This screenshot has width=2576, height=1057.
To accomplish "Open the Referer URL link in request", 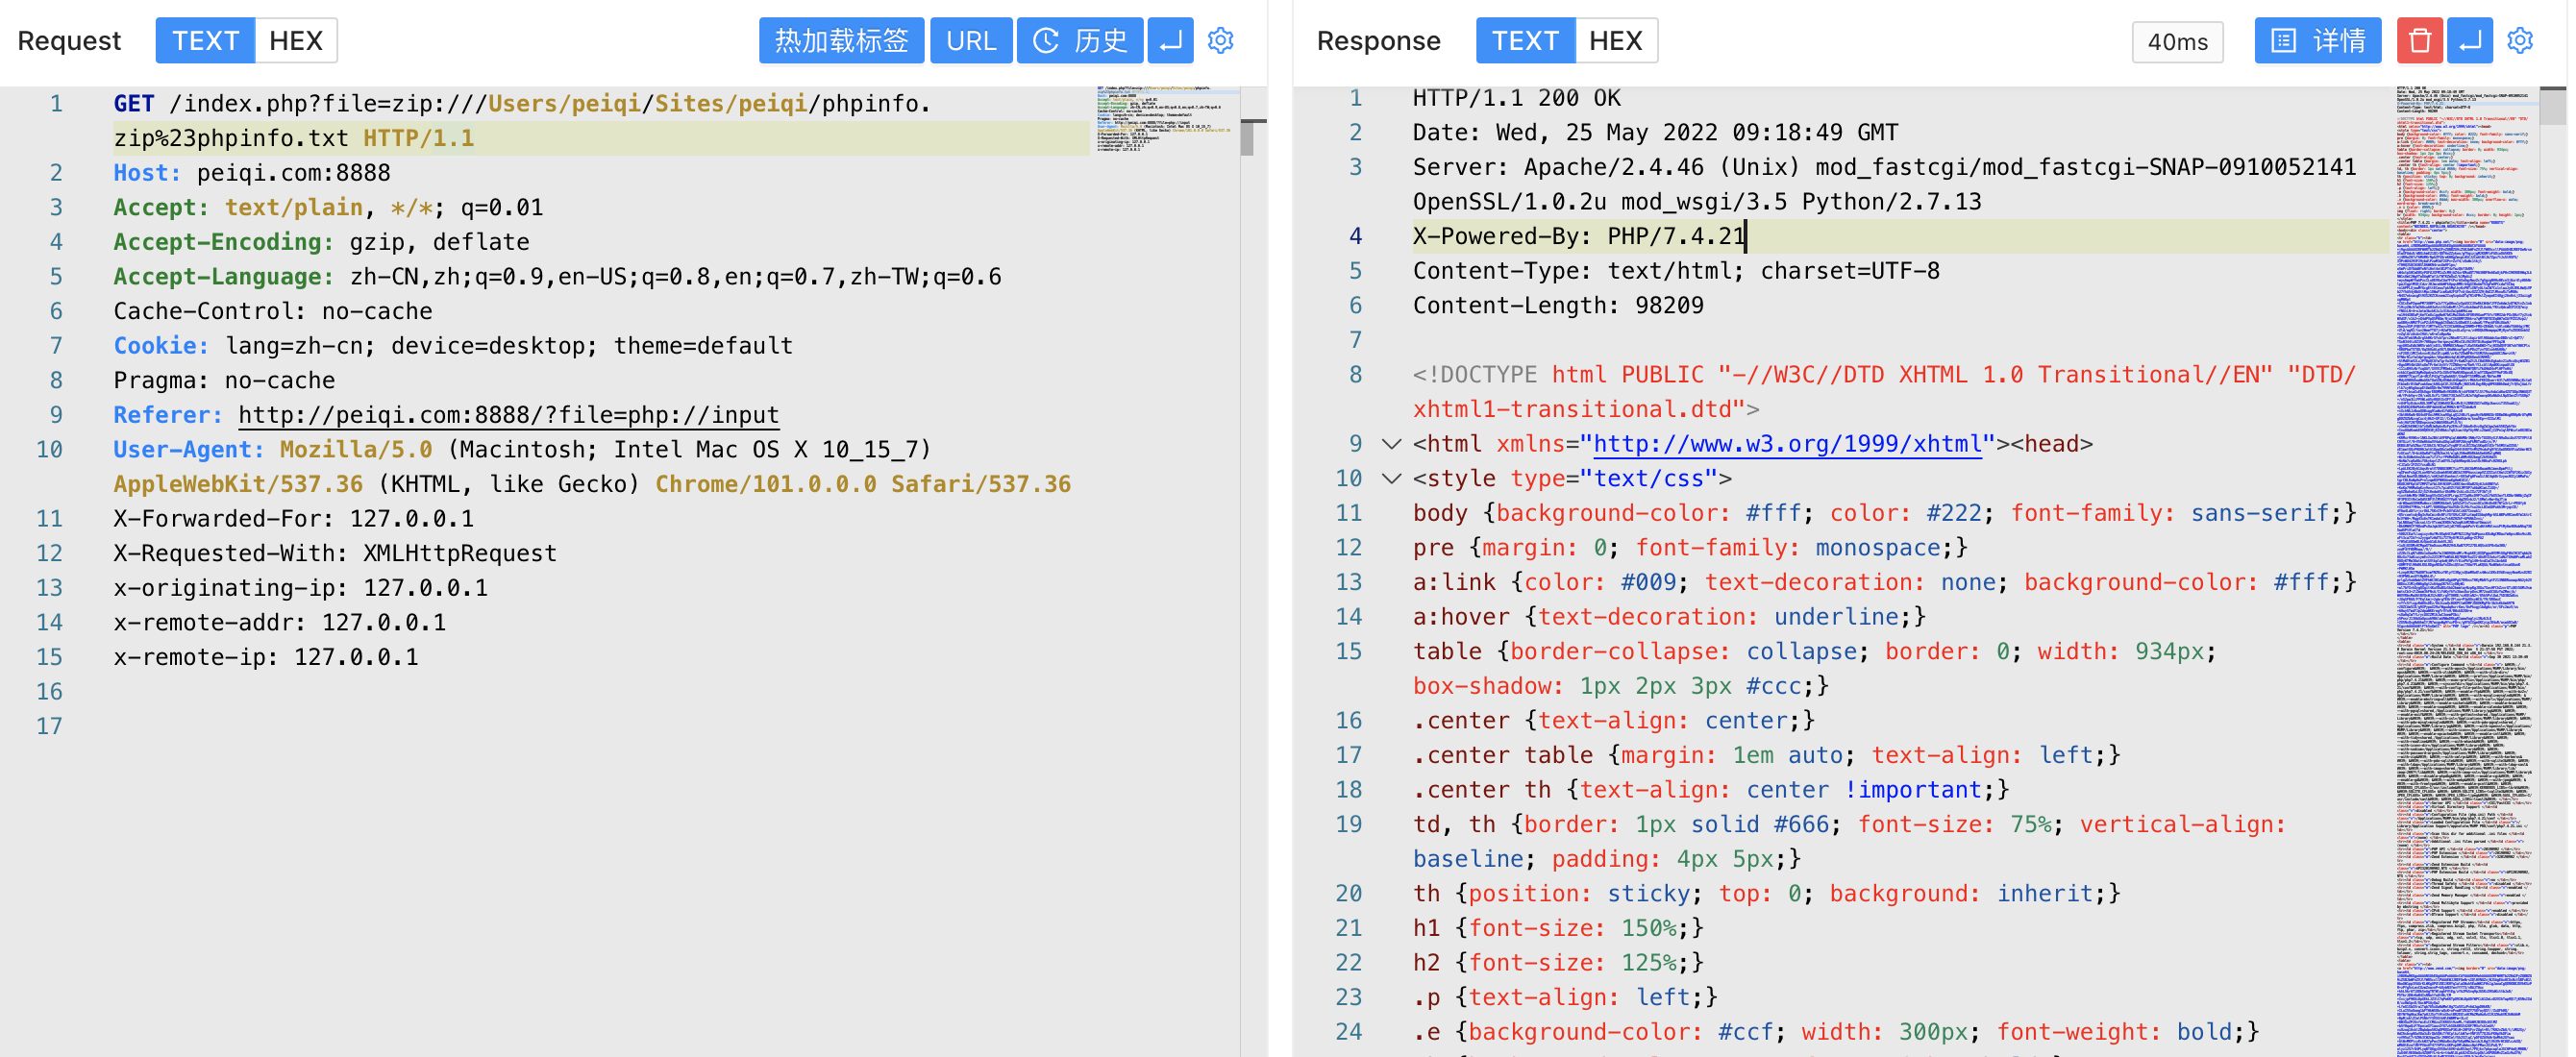I will pyautogui.click(x=508, y=415).
